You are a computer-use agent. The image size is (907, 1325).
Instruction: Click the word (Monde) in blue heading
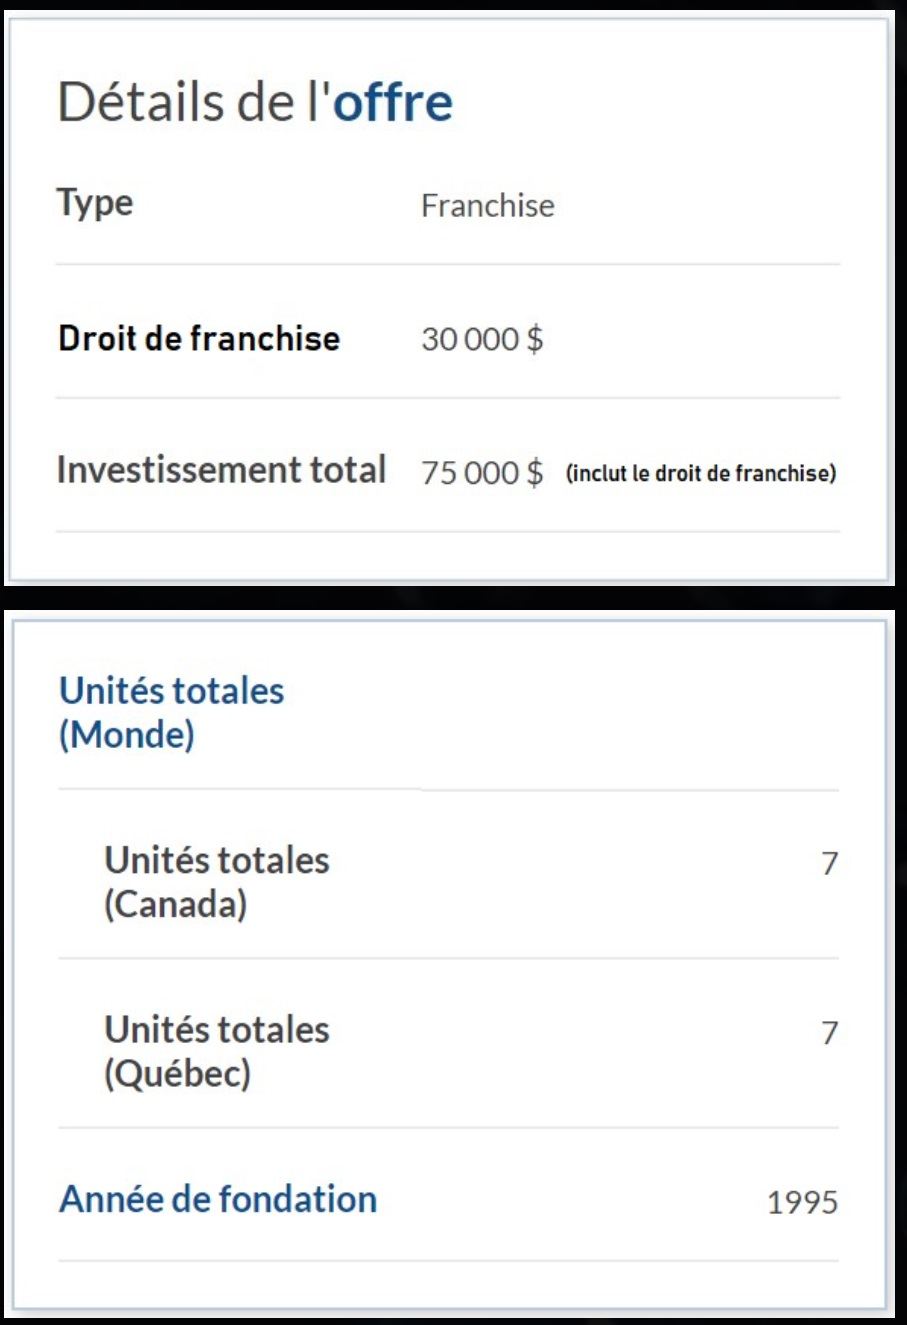tap(127, 735)
